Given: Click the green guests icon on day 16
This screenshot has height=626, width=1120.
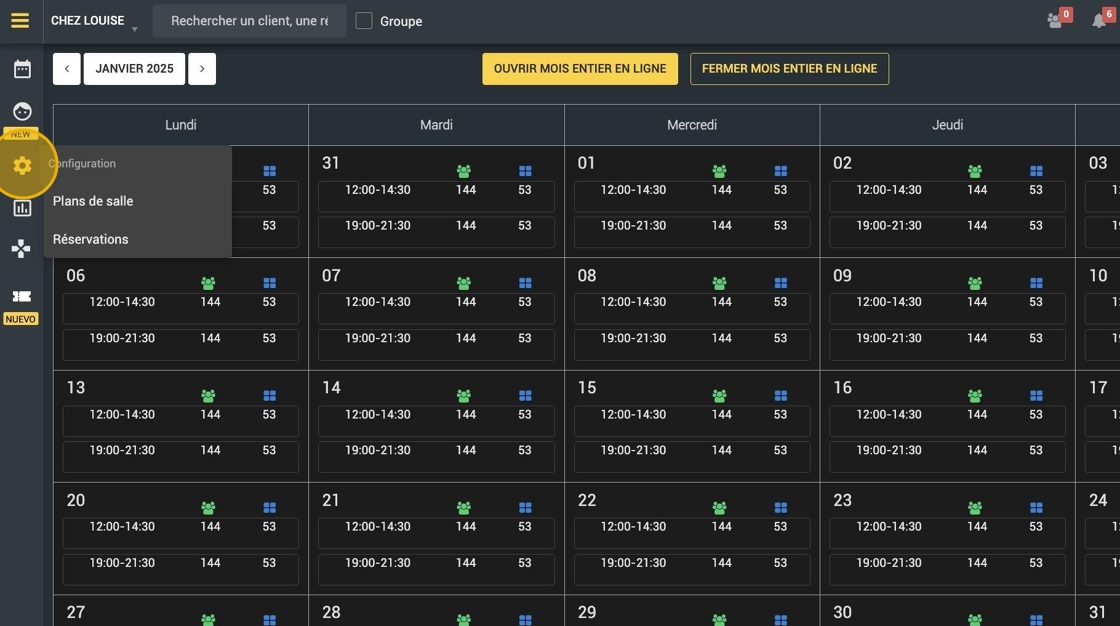Looking at the screenshot, I should click(x=975, y=395).
